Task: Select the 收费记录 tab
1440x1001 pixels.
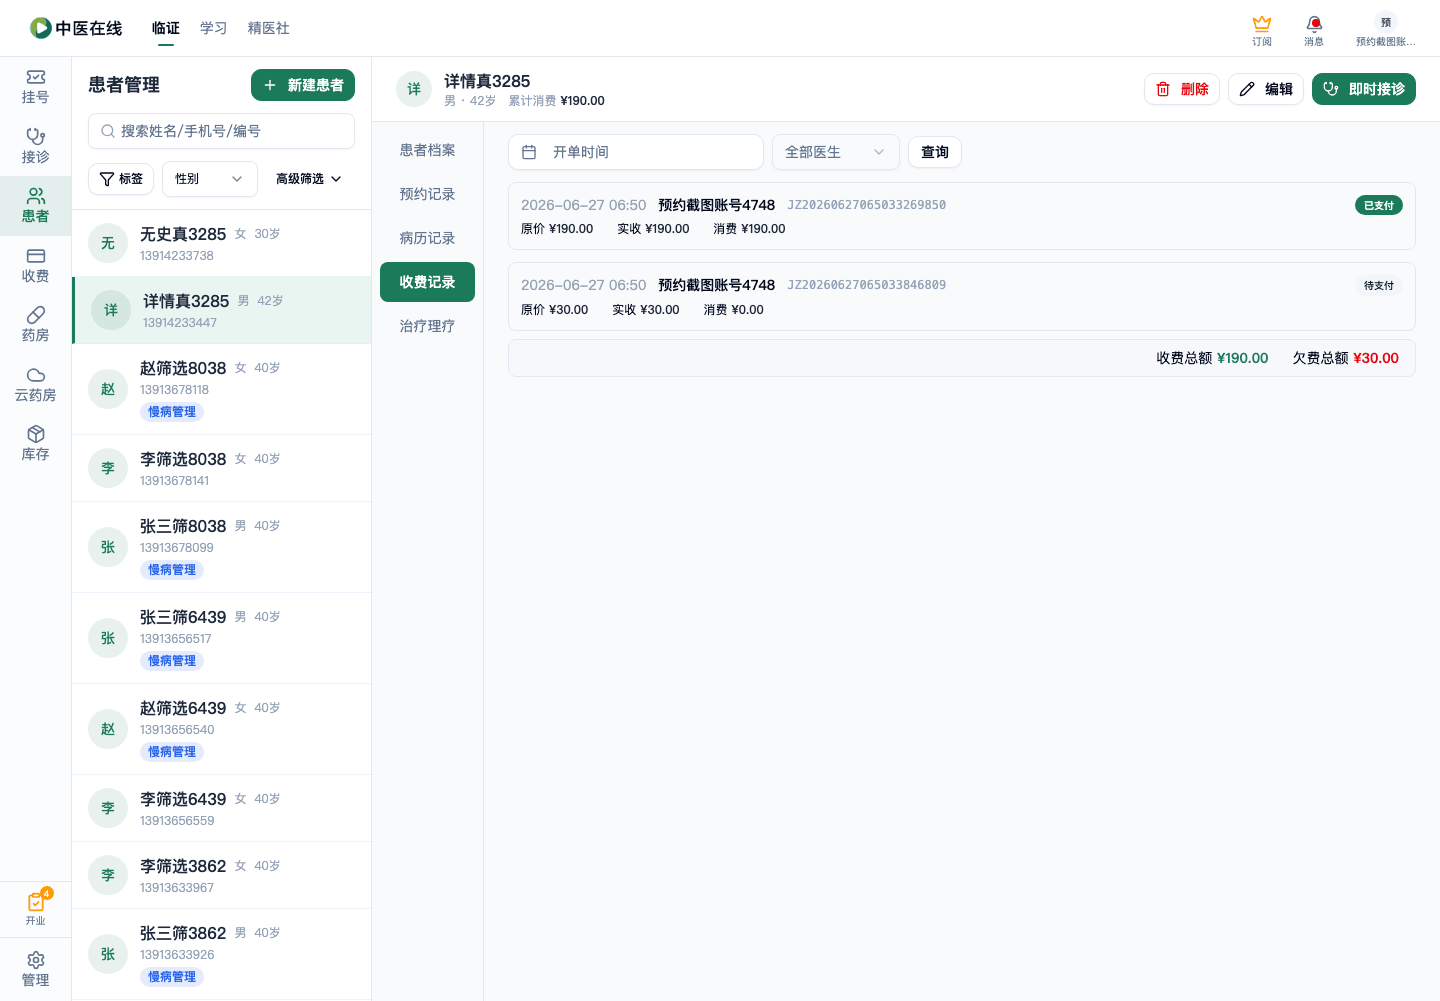Action: (428, 282)
